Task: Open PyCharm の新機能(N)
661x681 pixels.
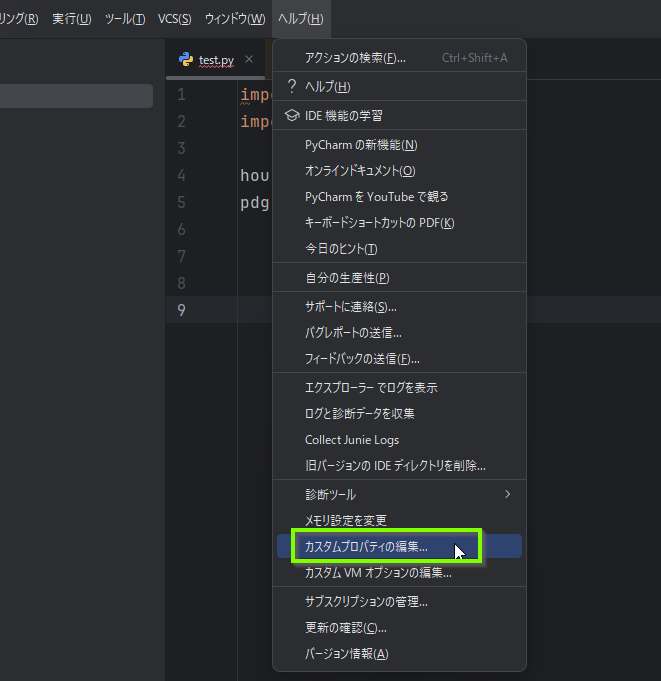Action: 399,145
